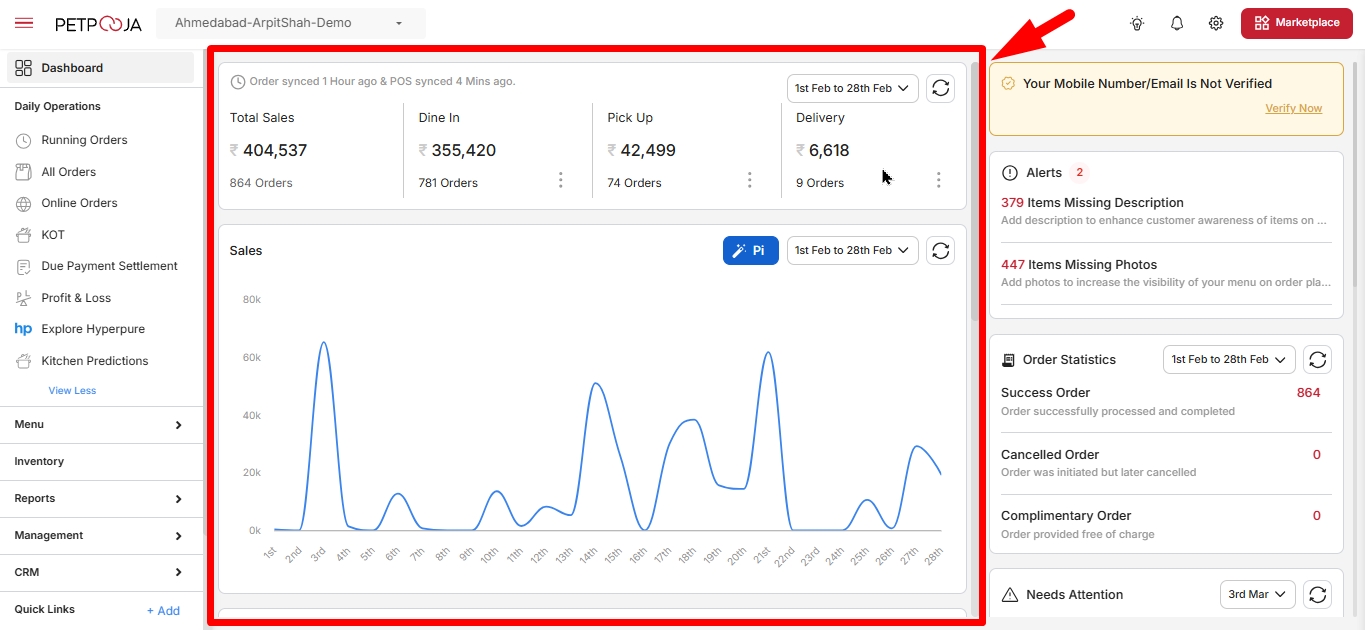Expand the CRM sidebar section
Screen dimensions: 1365x630
pyautogui.click(x=99, y=572)
